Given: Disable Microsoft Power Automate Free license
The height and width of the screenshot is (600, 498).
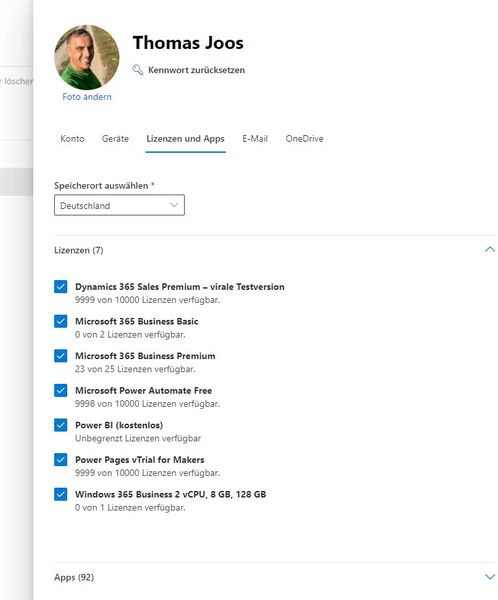Looking at the screenshot, I should click(x=60, y=390).
